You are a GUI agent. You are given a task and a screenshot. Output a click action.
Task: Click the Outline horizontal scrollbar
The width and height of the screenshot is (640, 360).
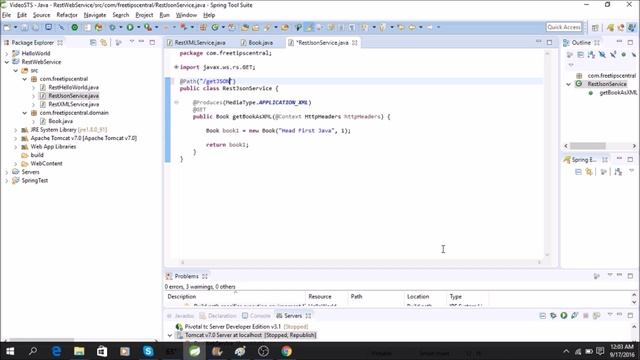(x=588, y=146)
